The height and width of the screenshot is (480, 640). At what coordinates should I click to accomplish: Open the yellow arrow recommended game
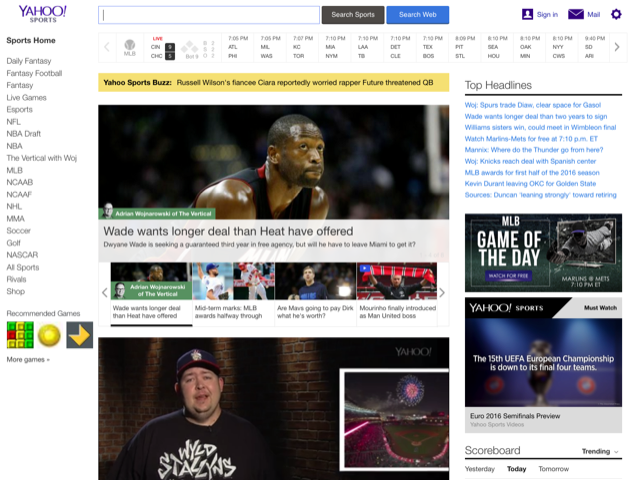(80, 335)
